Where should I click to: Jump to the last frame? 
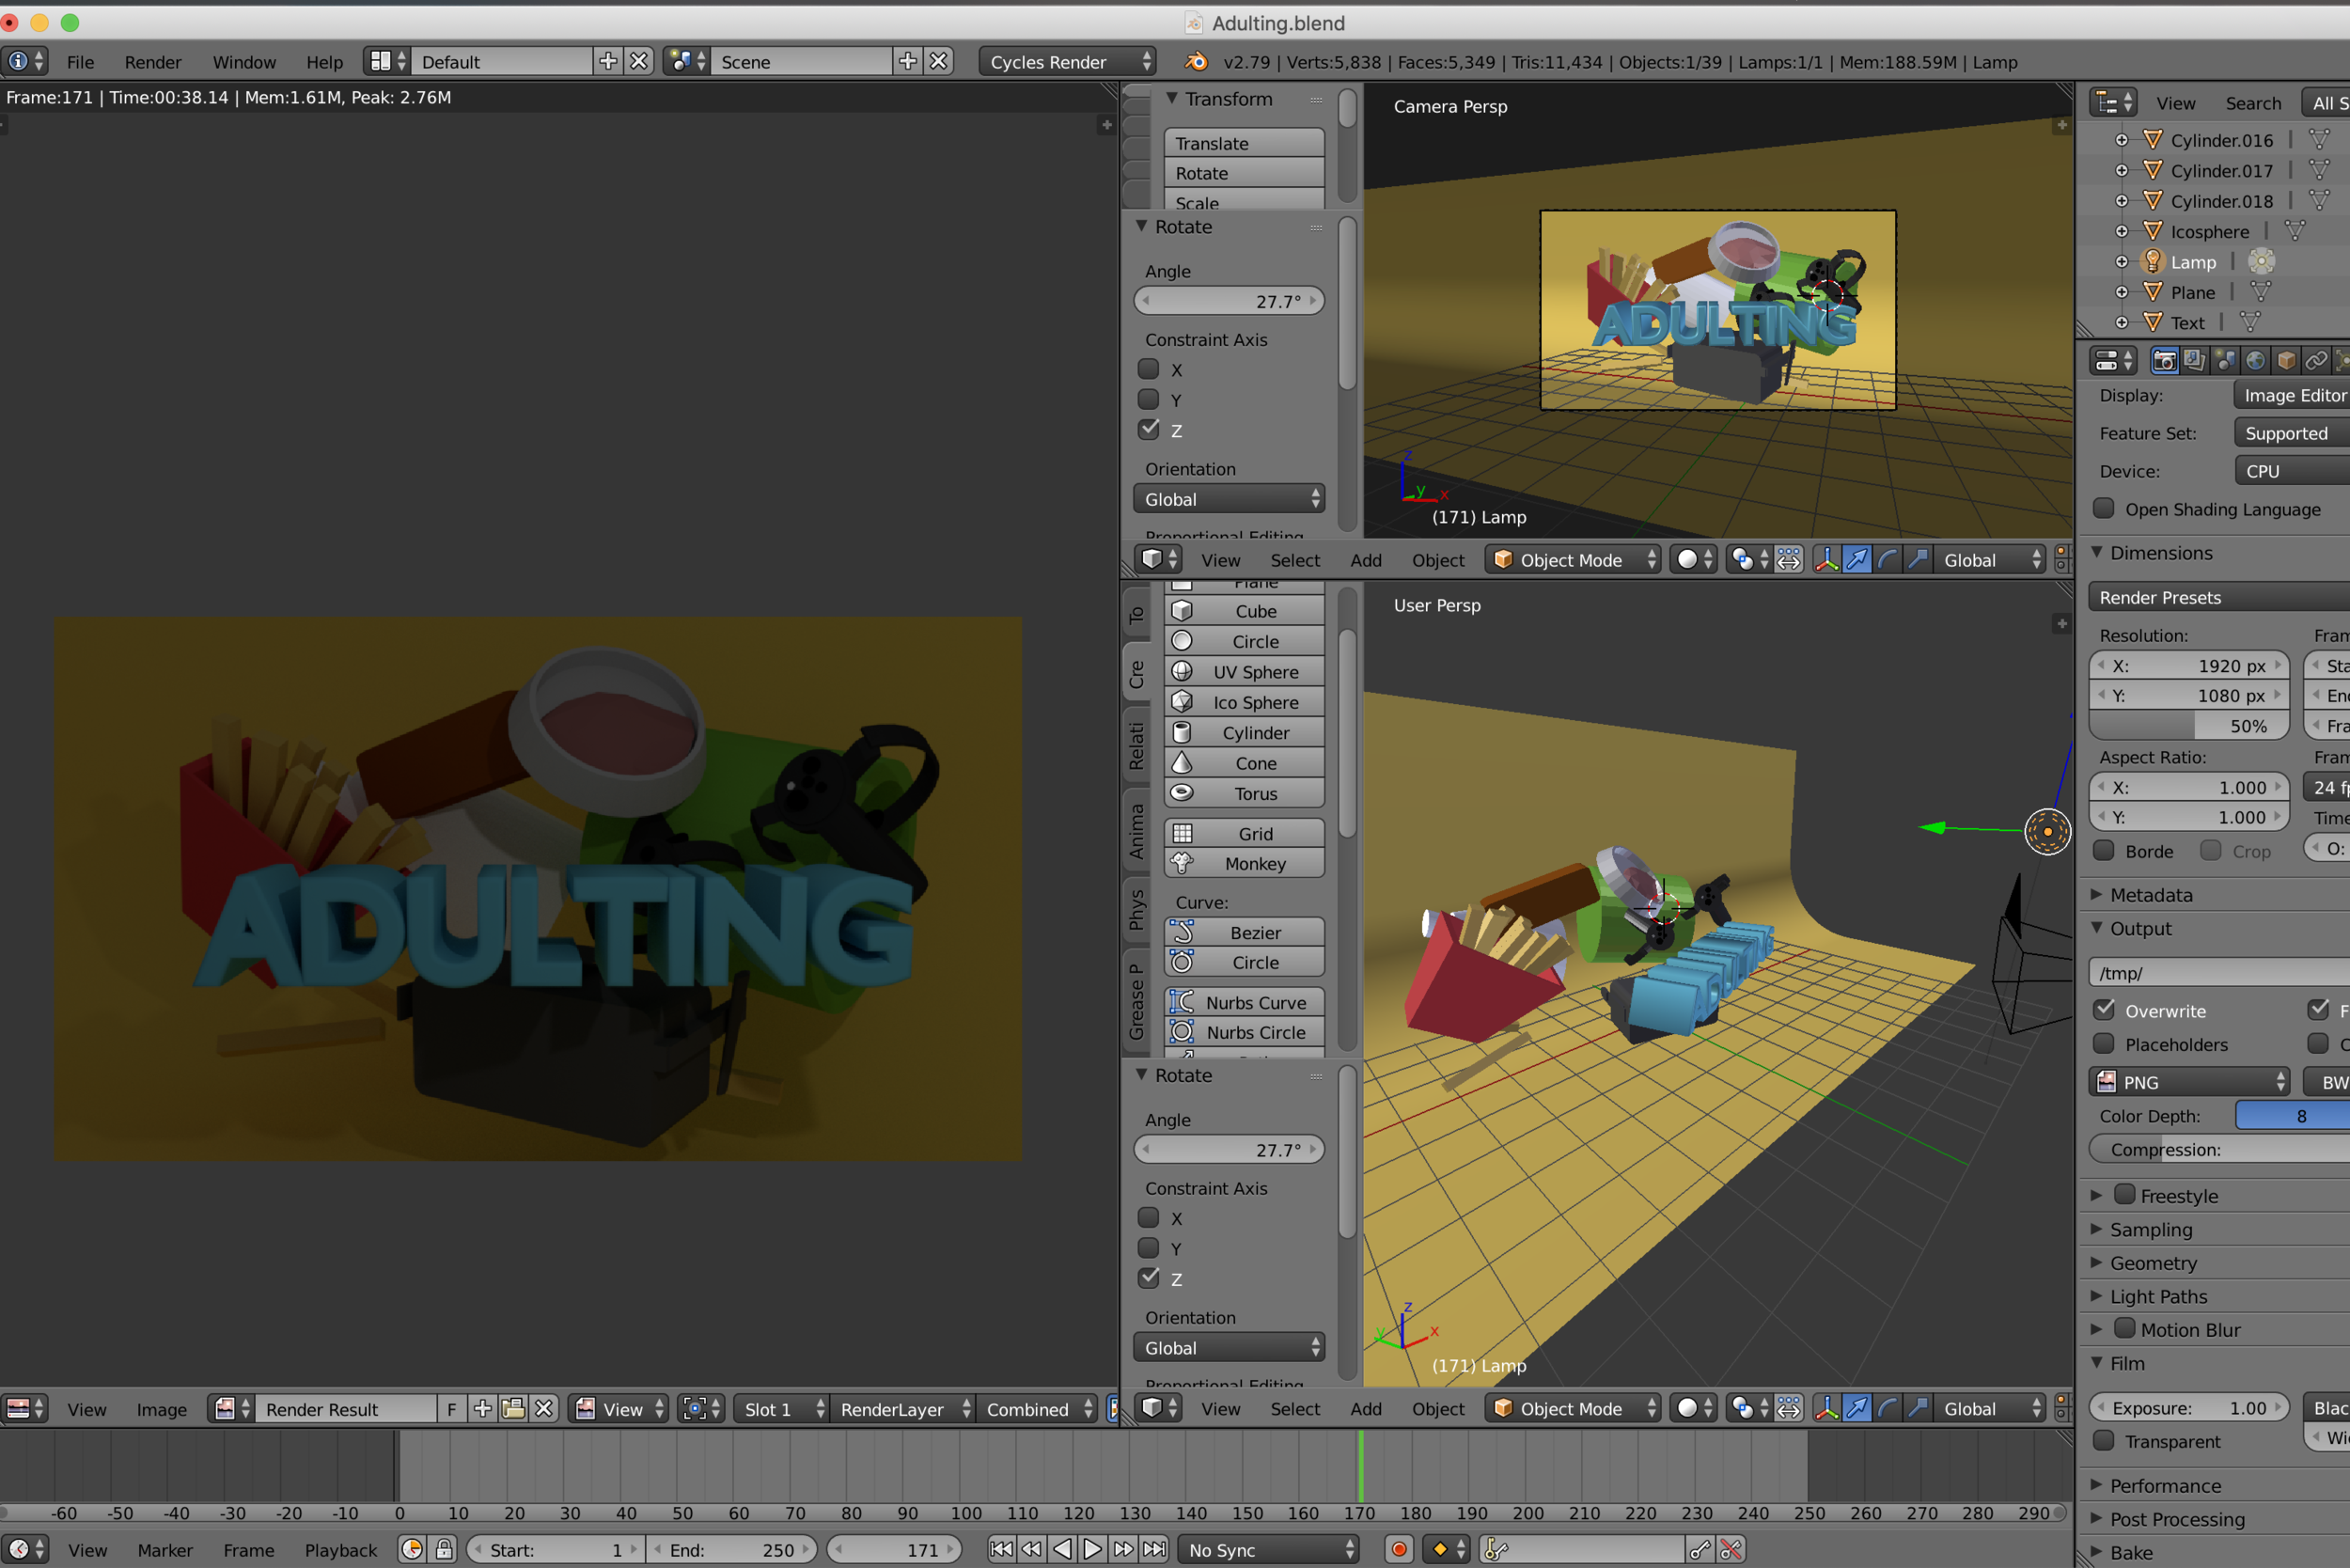coord(1154,1549)
